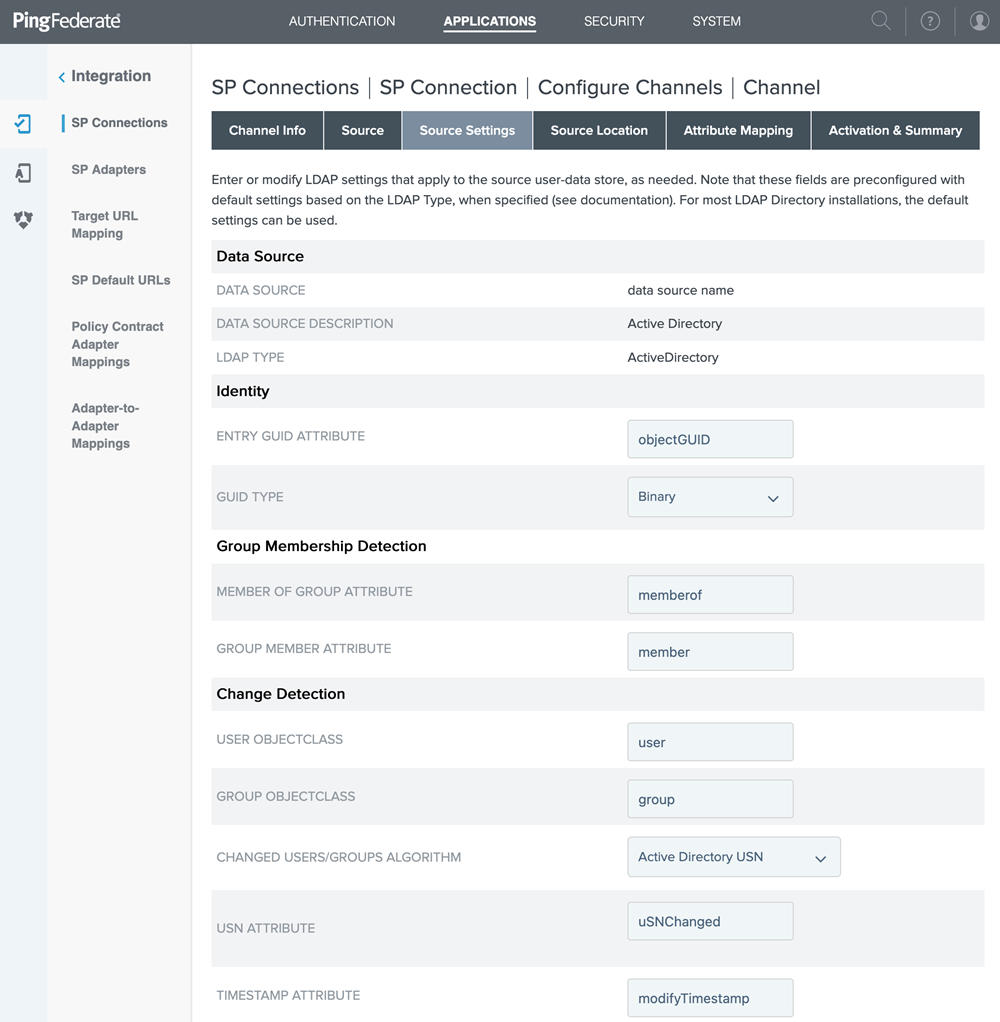Open the GUID Type dropdown

pos(710,497)
